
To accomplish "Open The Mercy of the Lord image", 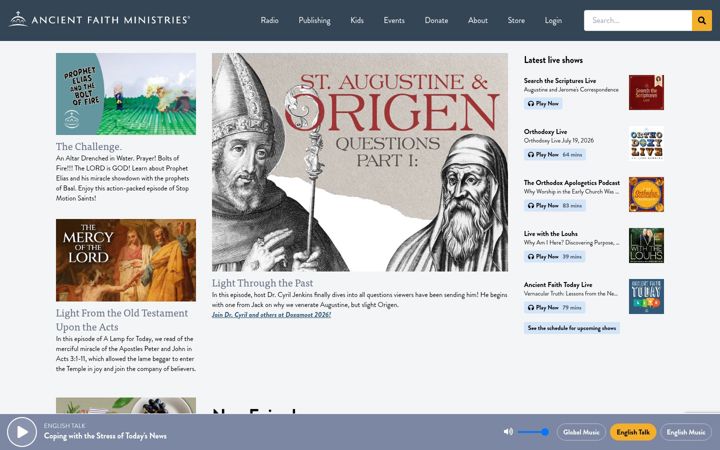I will 126,260.
